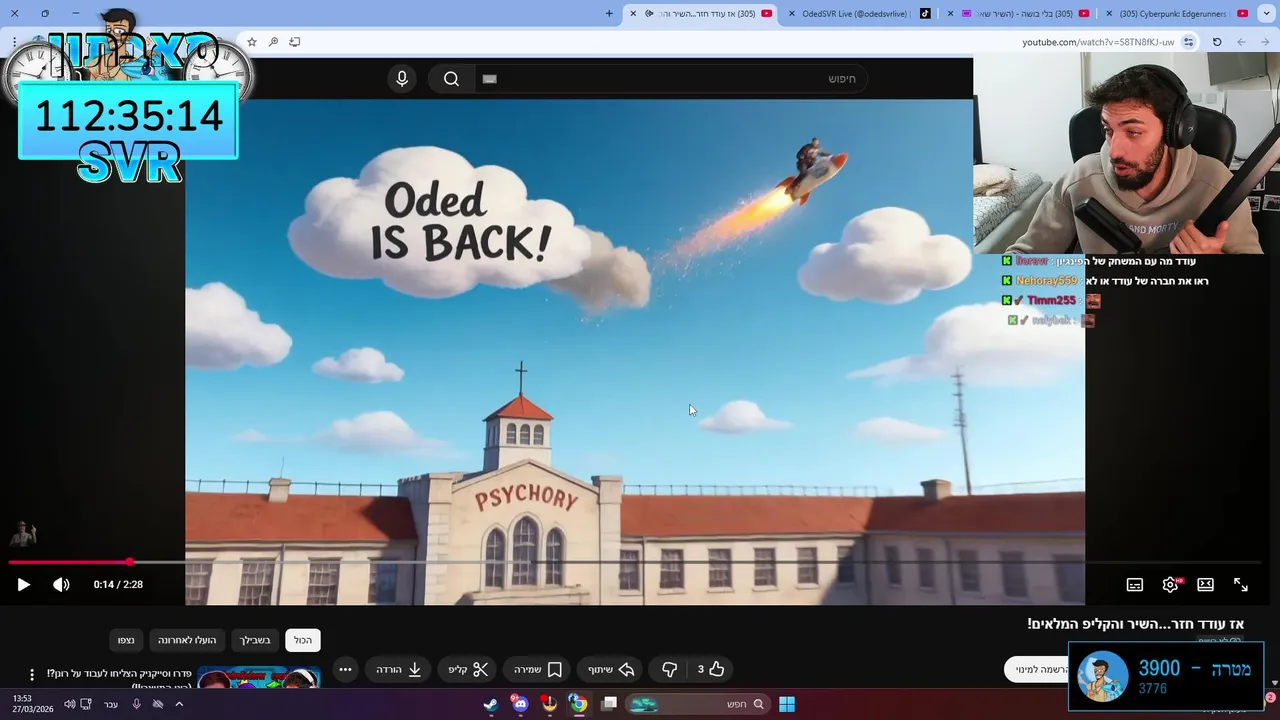The height and width of the screenshot is (720, 1280).
Task: Click the network icon in system tray
Action: pos(86,704)
